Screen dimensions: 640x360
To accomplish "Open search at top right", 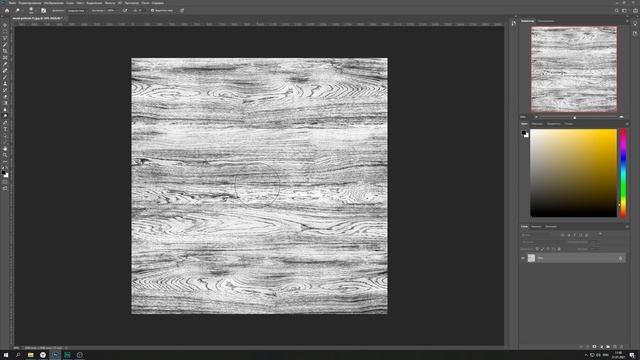I will [x=617, y=11].
